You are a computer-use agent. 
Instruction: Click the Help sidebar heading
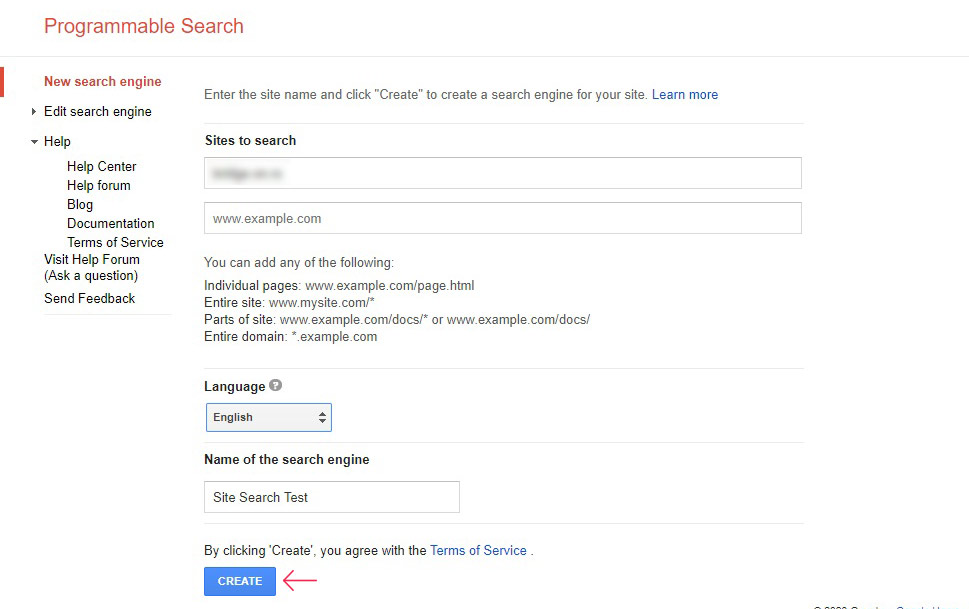(57, 142)
